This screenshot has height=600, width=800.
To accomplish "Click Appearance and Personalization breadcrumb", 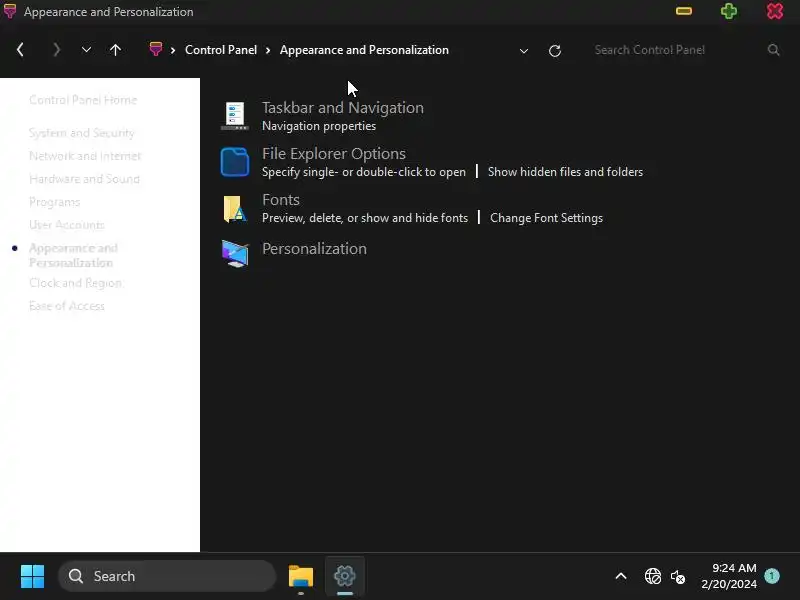I will click(364, 50).
